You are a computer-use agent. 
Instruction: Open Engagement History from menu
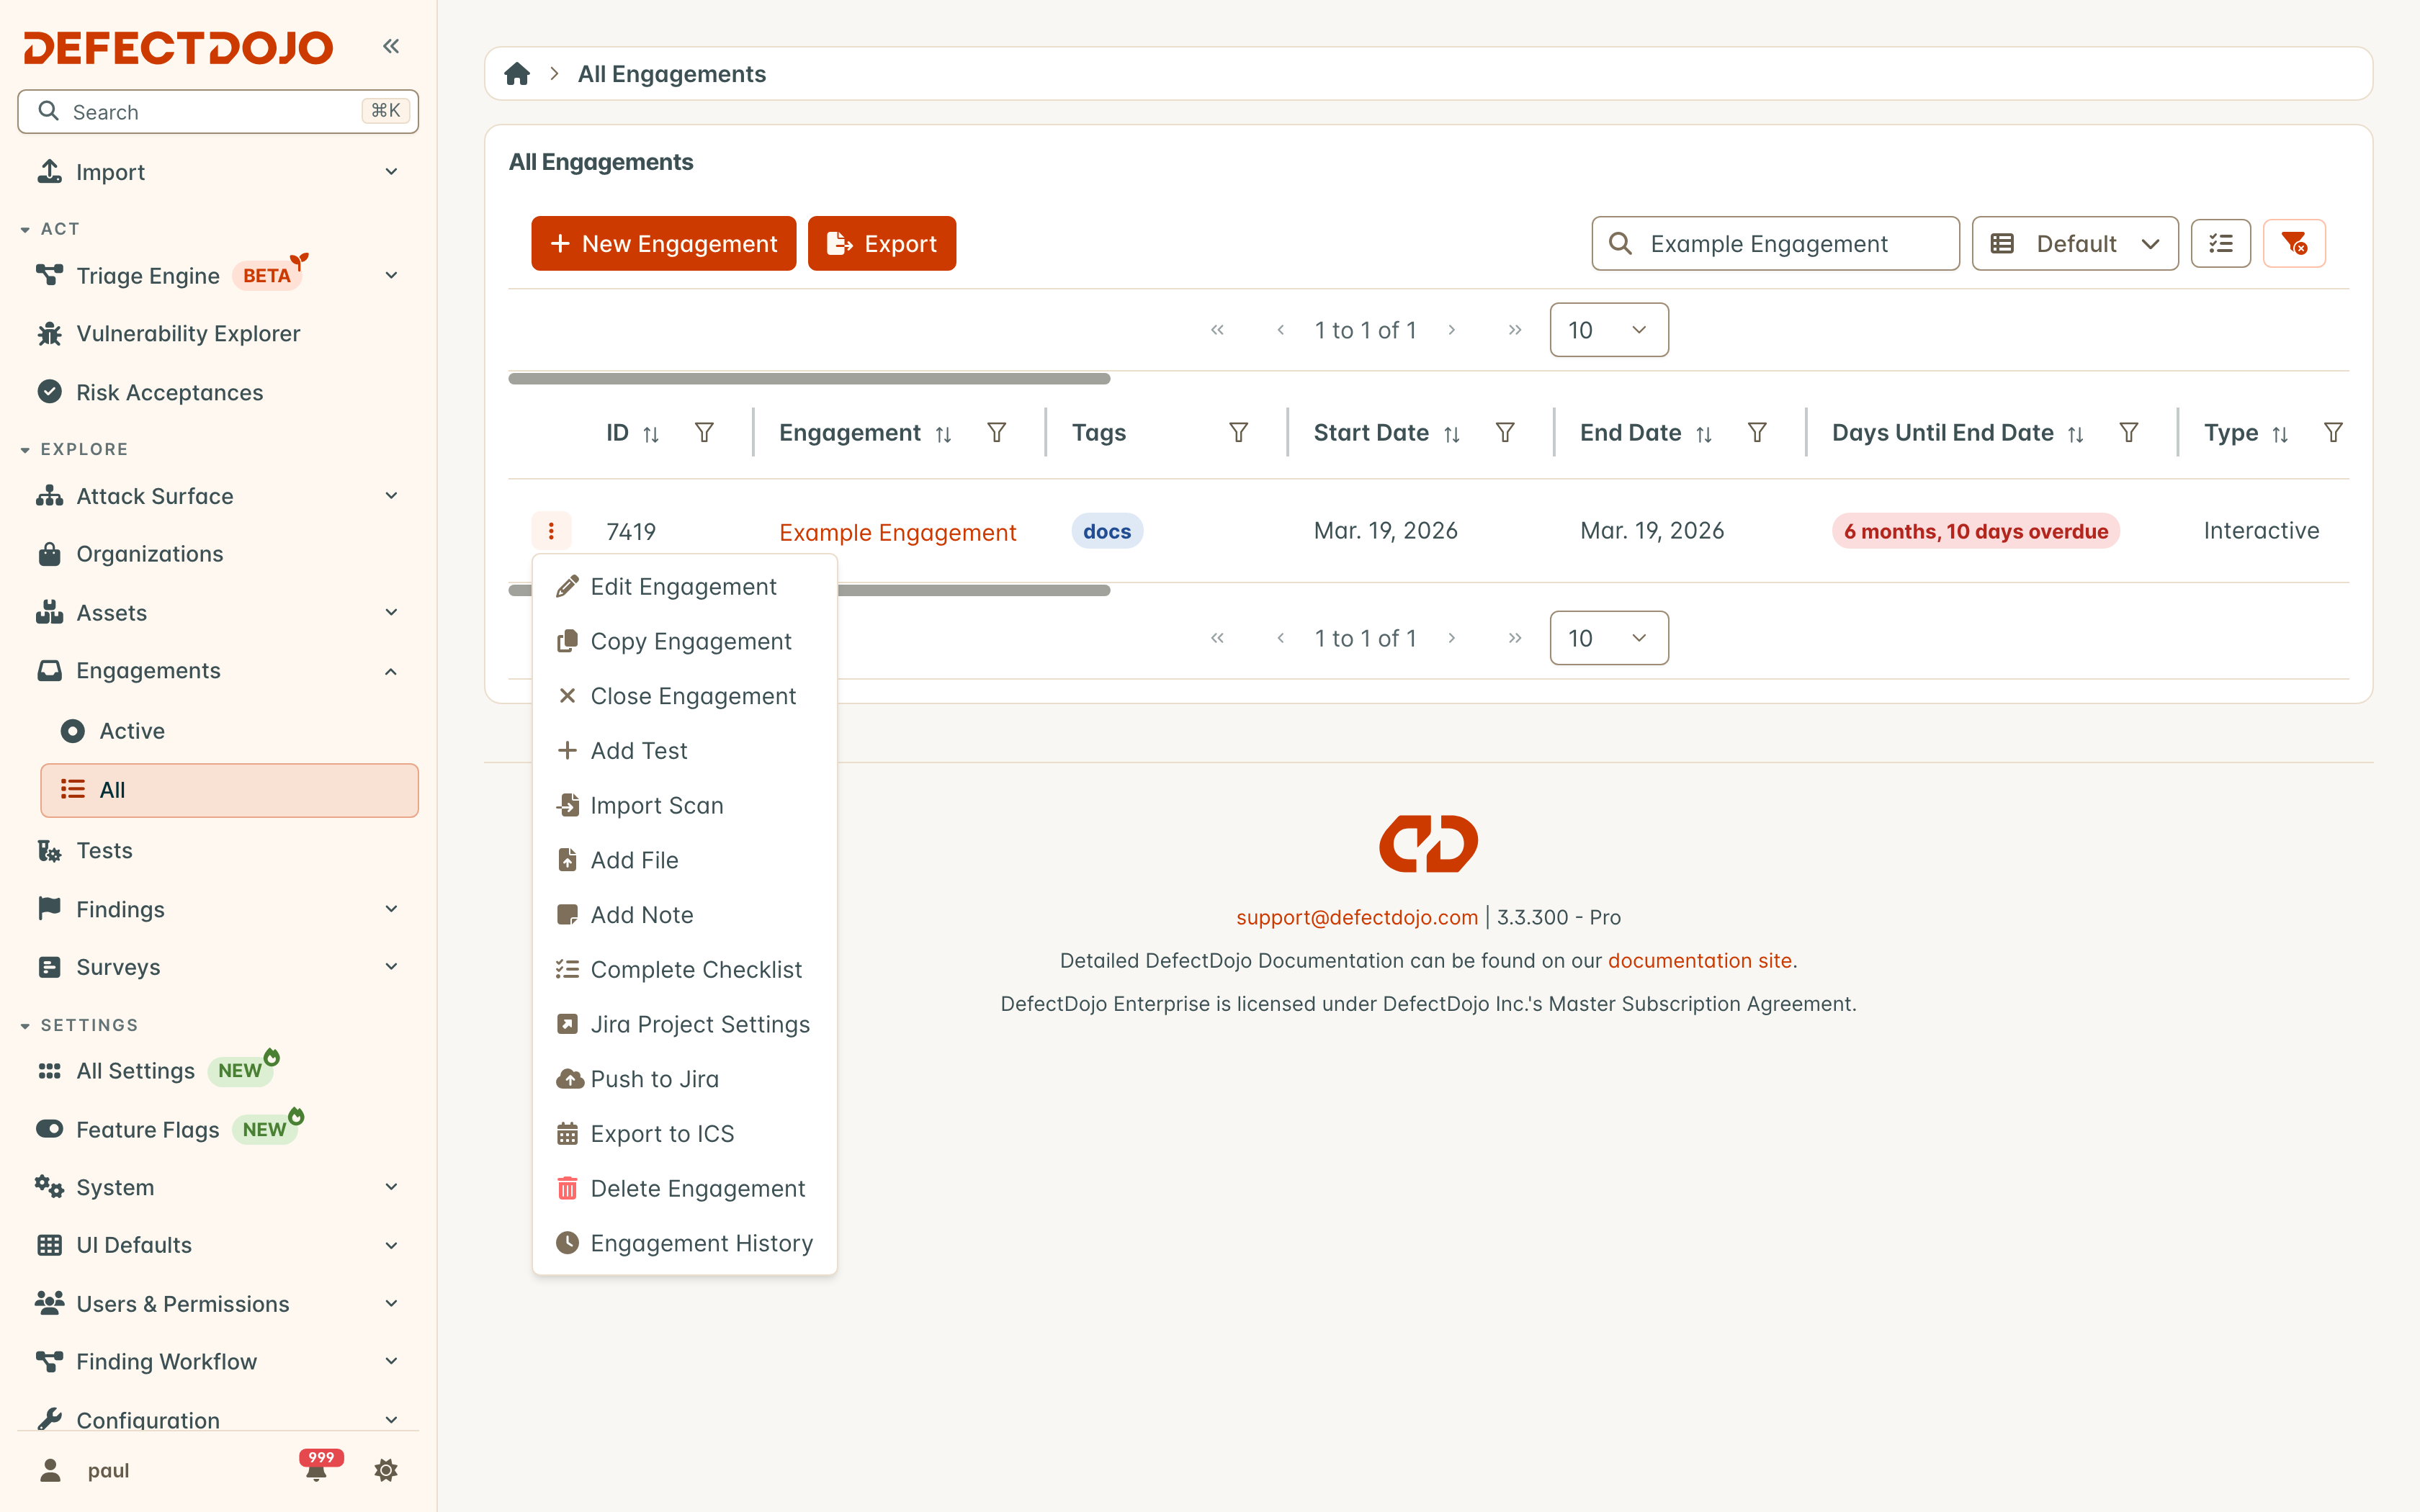(x=684, y=1243)
